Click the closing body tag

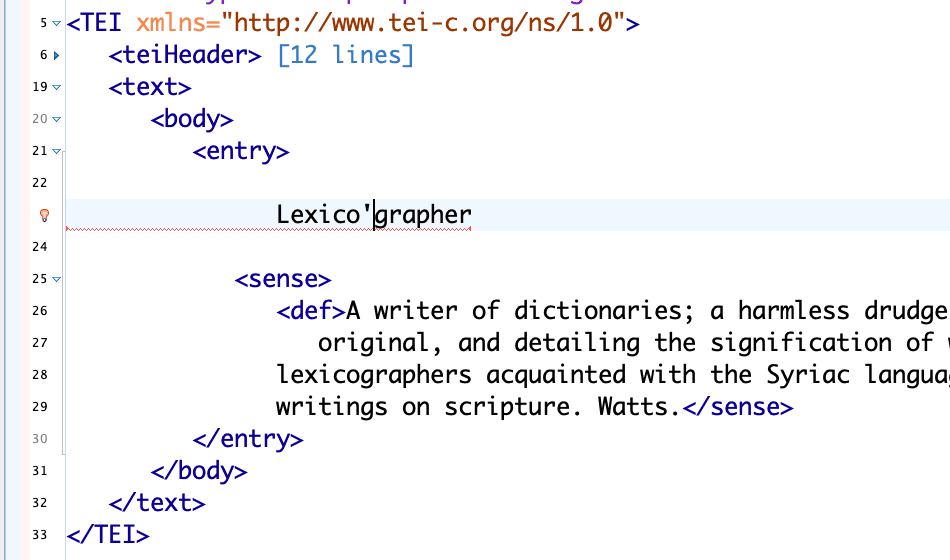(x=199, y=471)
